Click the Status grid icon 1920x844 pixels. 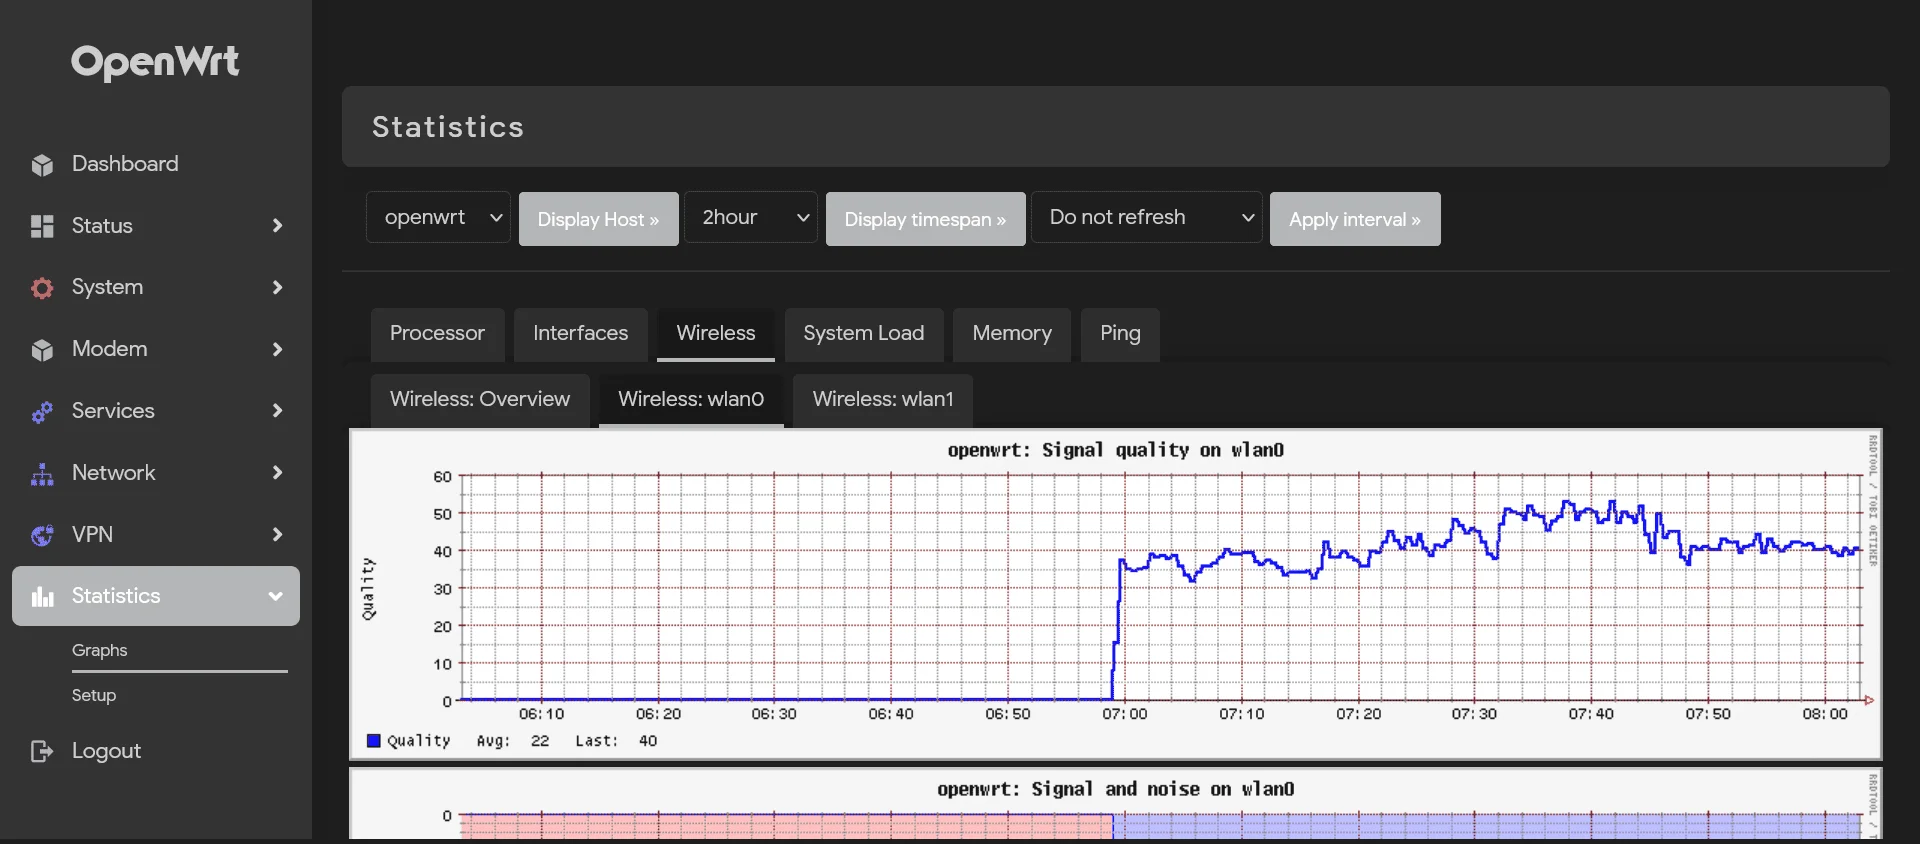(42, 227)
